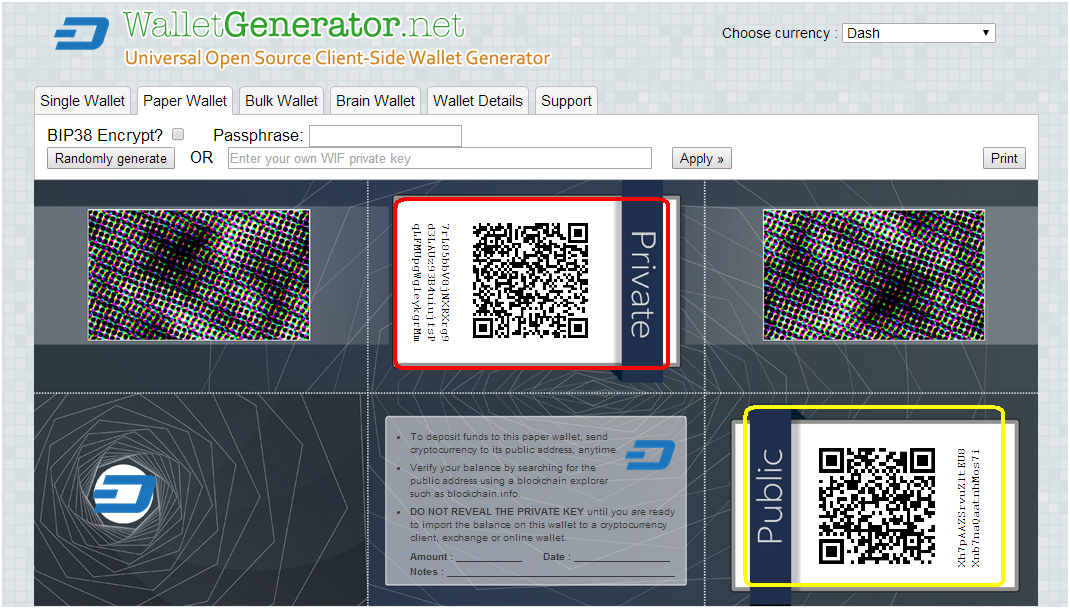This screenshot has height=609, width=1070.
Task: Enable the BIP38 Encrypt checkbox
Action: [x=178, y=134]
